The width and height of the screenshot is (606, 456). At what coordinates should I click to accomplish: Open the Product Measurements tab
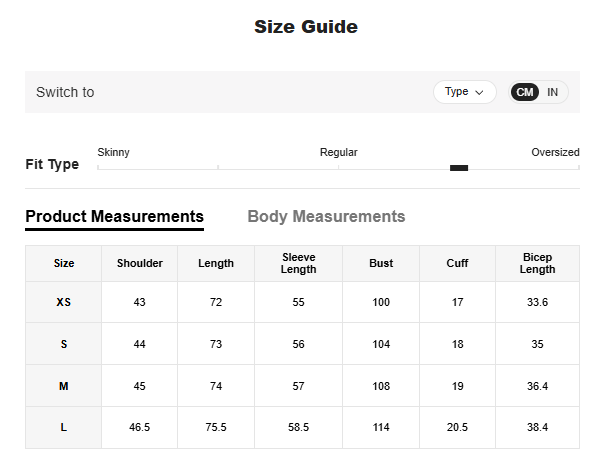point(114,217)
